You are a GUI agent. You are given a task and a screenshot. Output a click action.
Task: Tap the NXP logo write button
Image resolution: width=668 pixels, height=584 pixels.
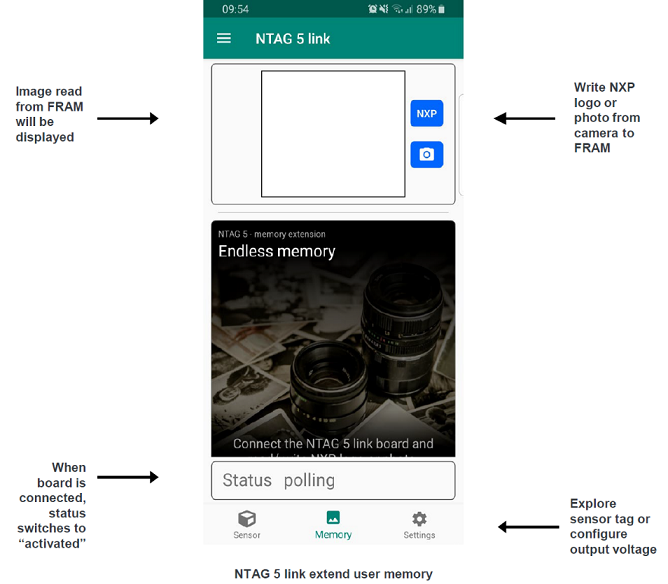point(426,114)
